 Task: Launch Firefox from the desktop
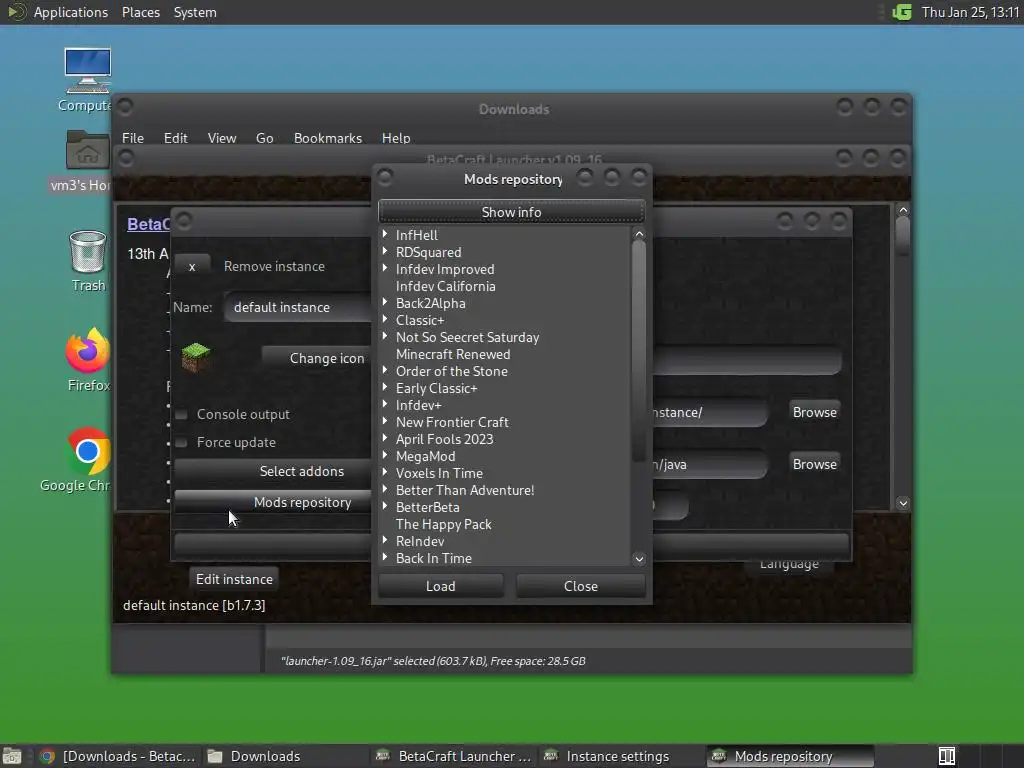pyautogui.click(x=88, y=351)
